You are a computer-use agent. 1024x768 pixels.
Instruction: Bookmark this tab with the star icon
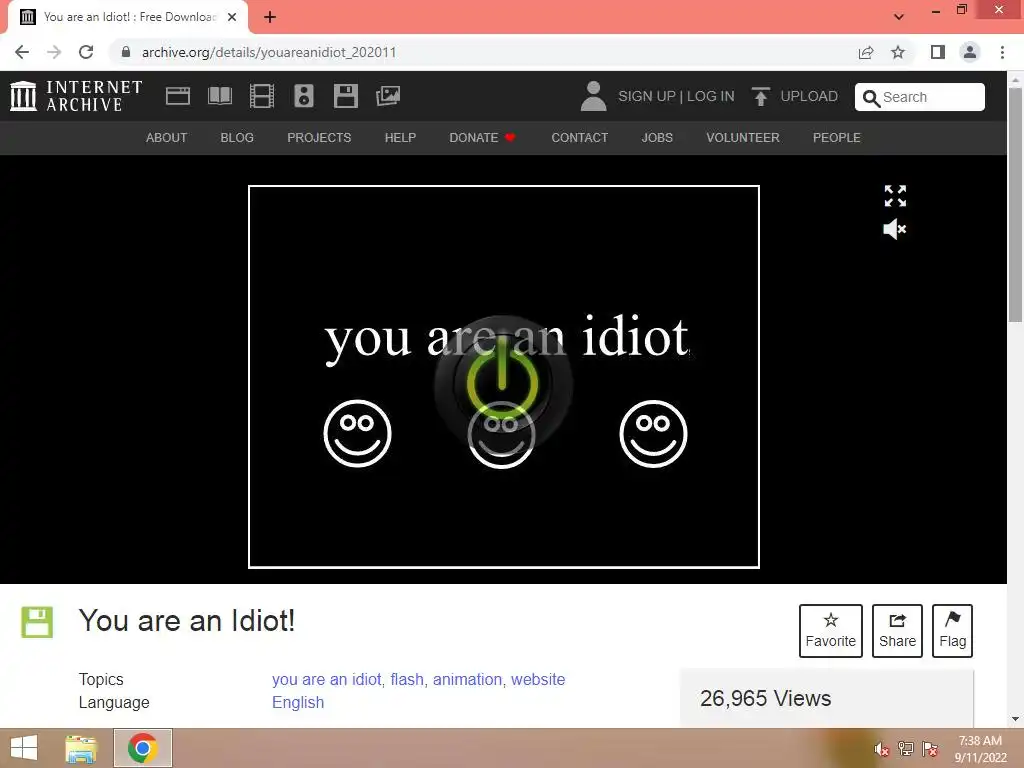[898, 52]
